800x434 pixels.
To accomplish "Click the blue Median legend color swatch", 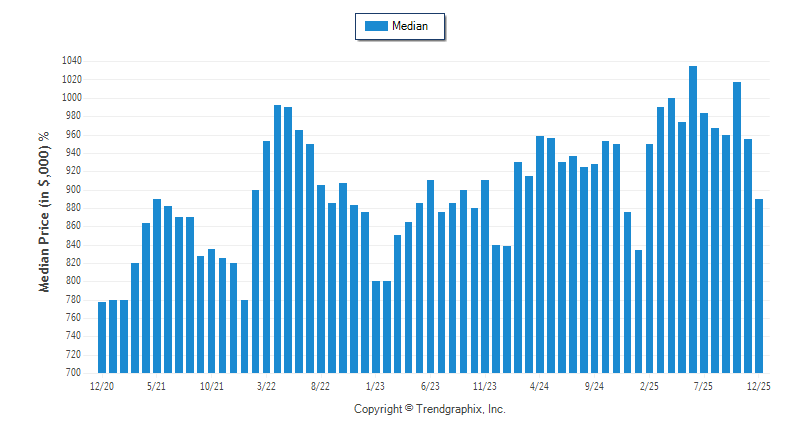I will coord(376,27).
